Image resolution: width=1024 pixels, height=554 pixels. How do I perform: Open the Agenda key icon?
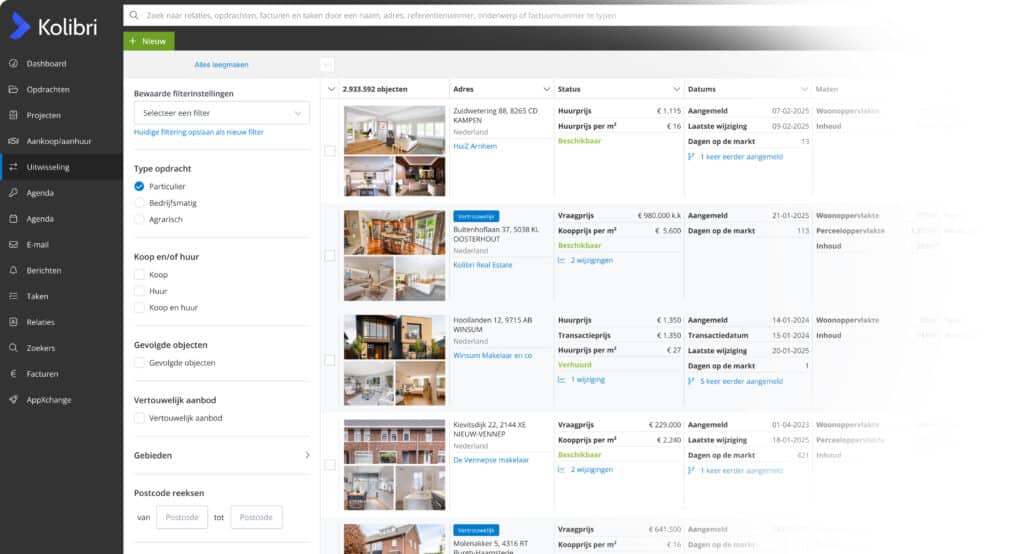point(13,193)
